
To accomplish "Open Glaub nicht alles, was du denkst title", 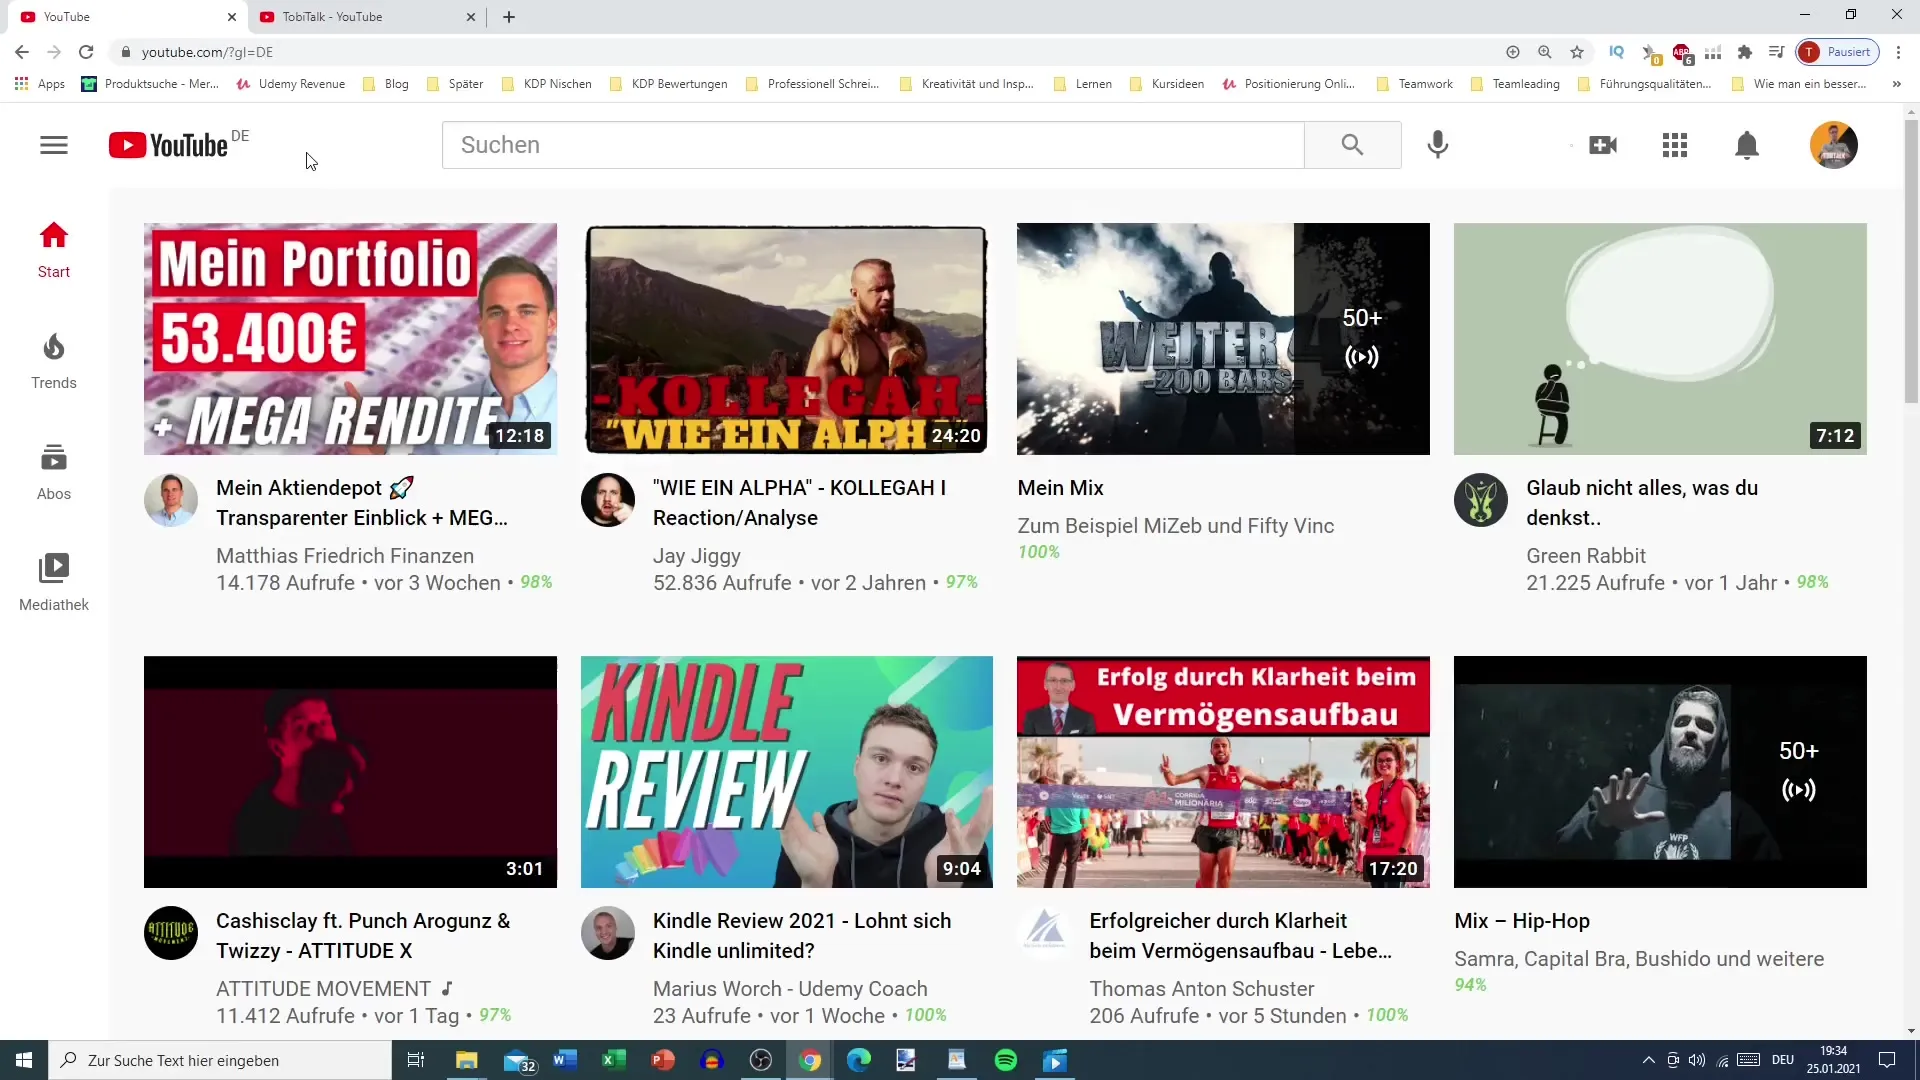I will pyautogui.click(x=1642, y=503).
